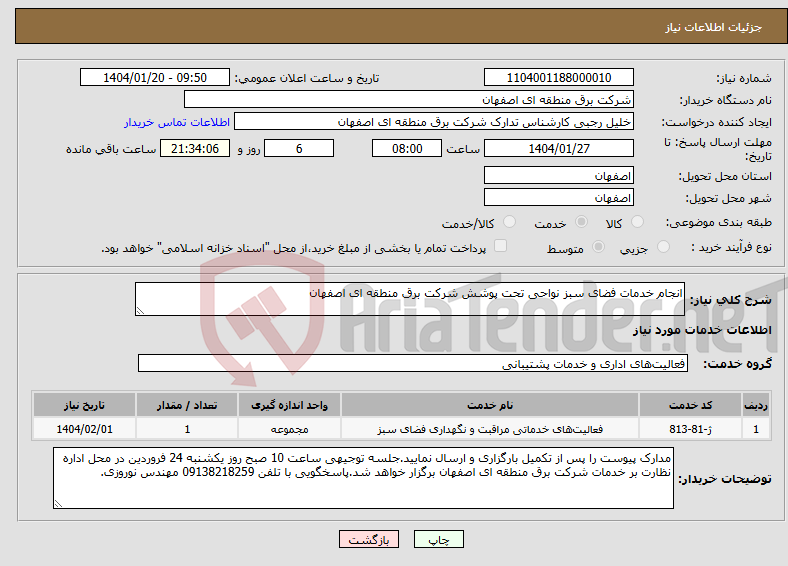788x566 pixels.
Task: Click the گروه خدمت service group field
Action: point(413,363)
